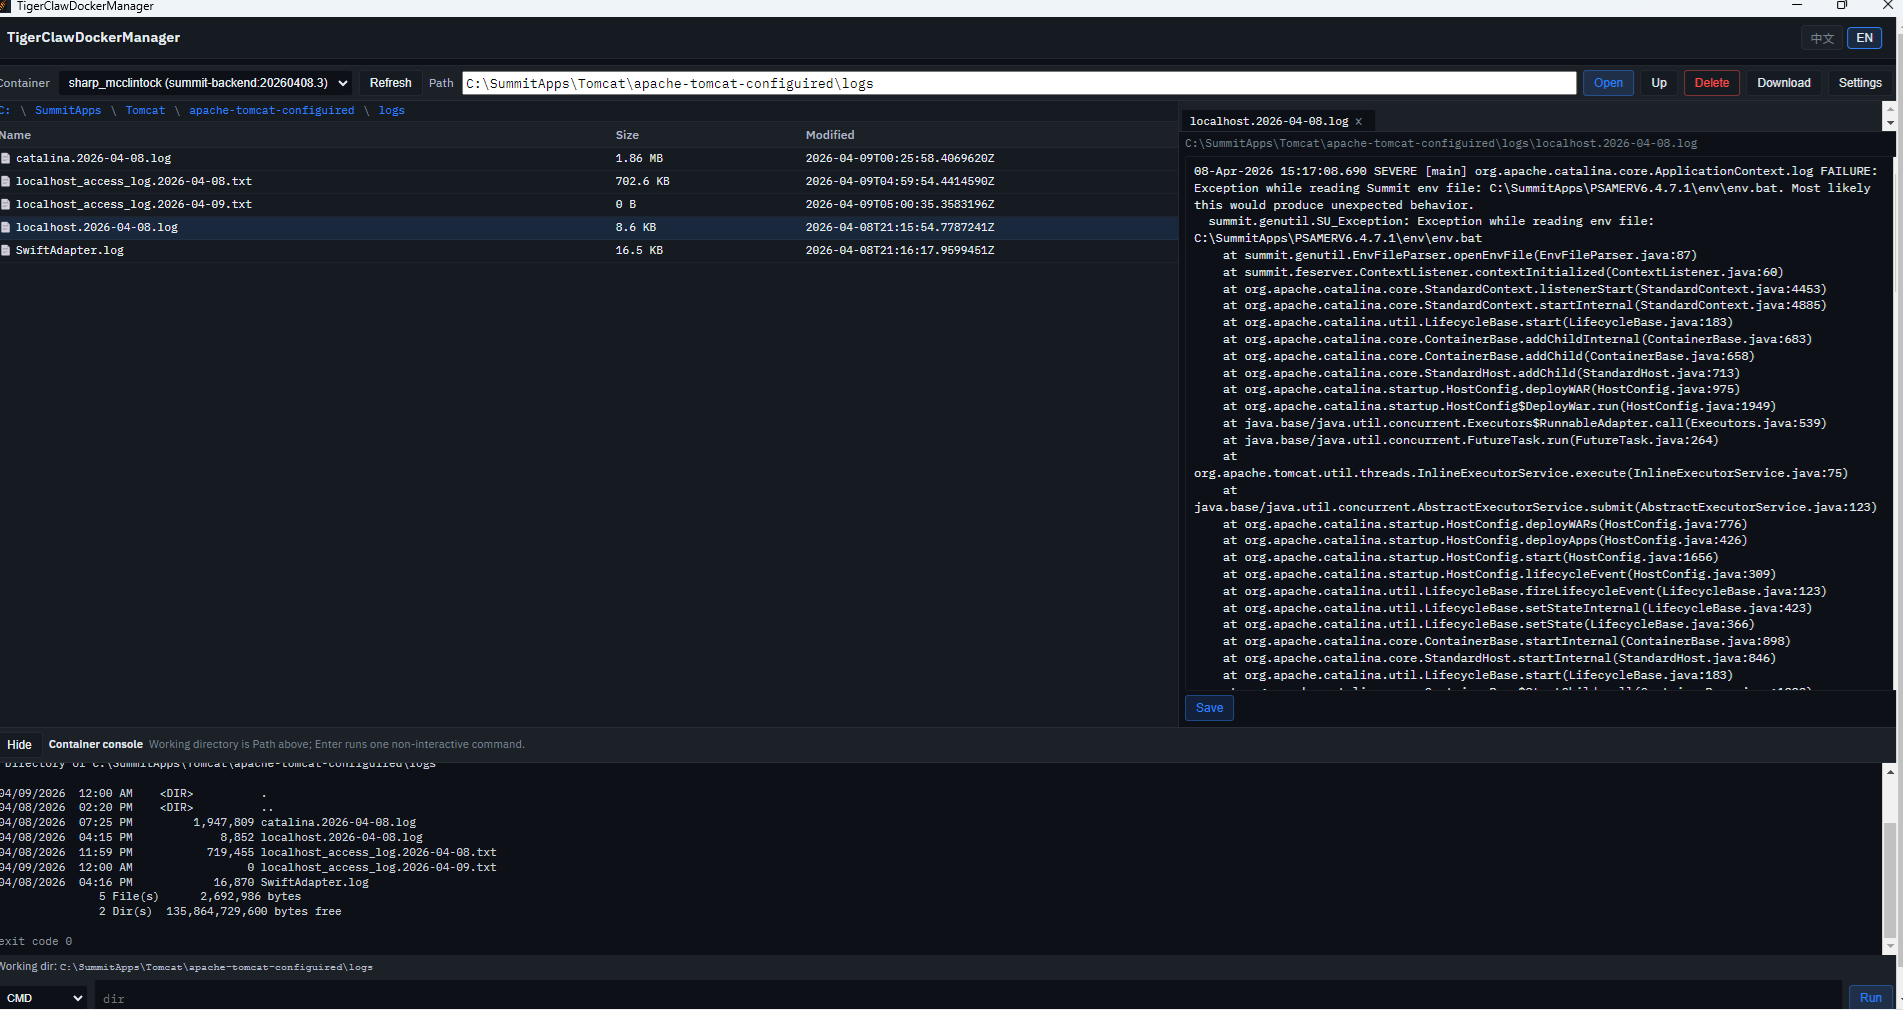Click the logs breadcrumb
1903x1010 pixels.
pyautogui.click(x=392, y=111)
